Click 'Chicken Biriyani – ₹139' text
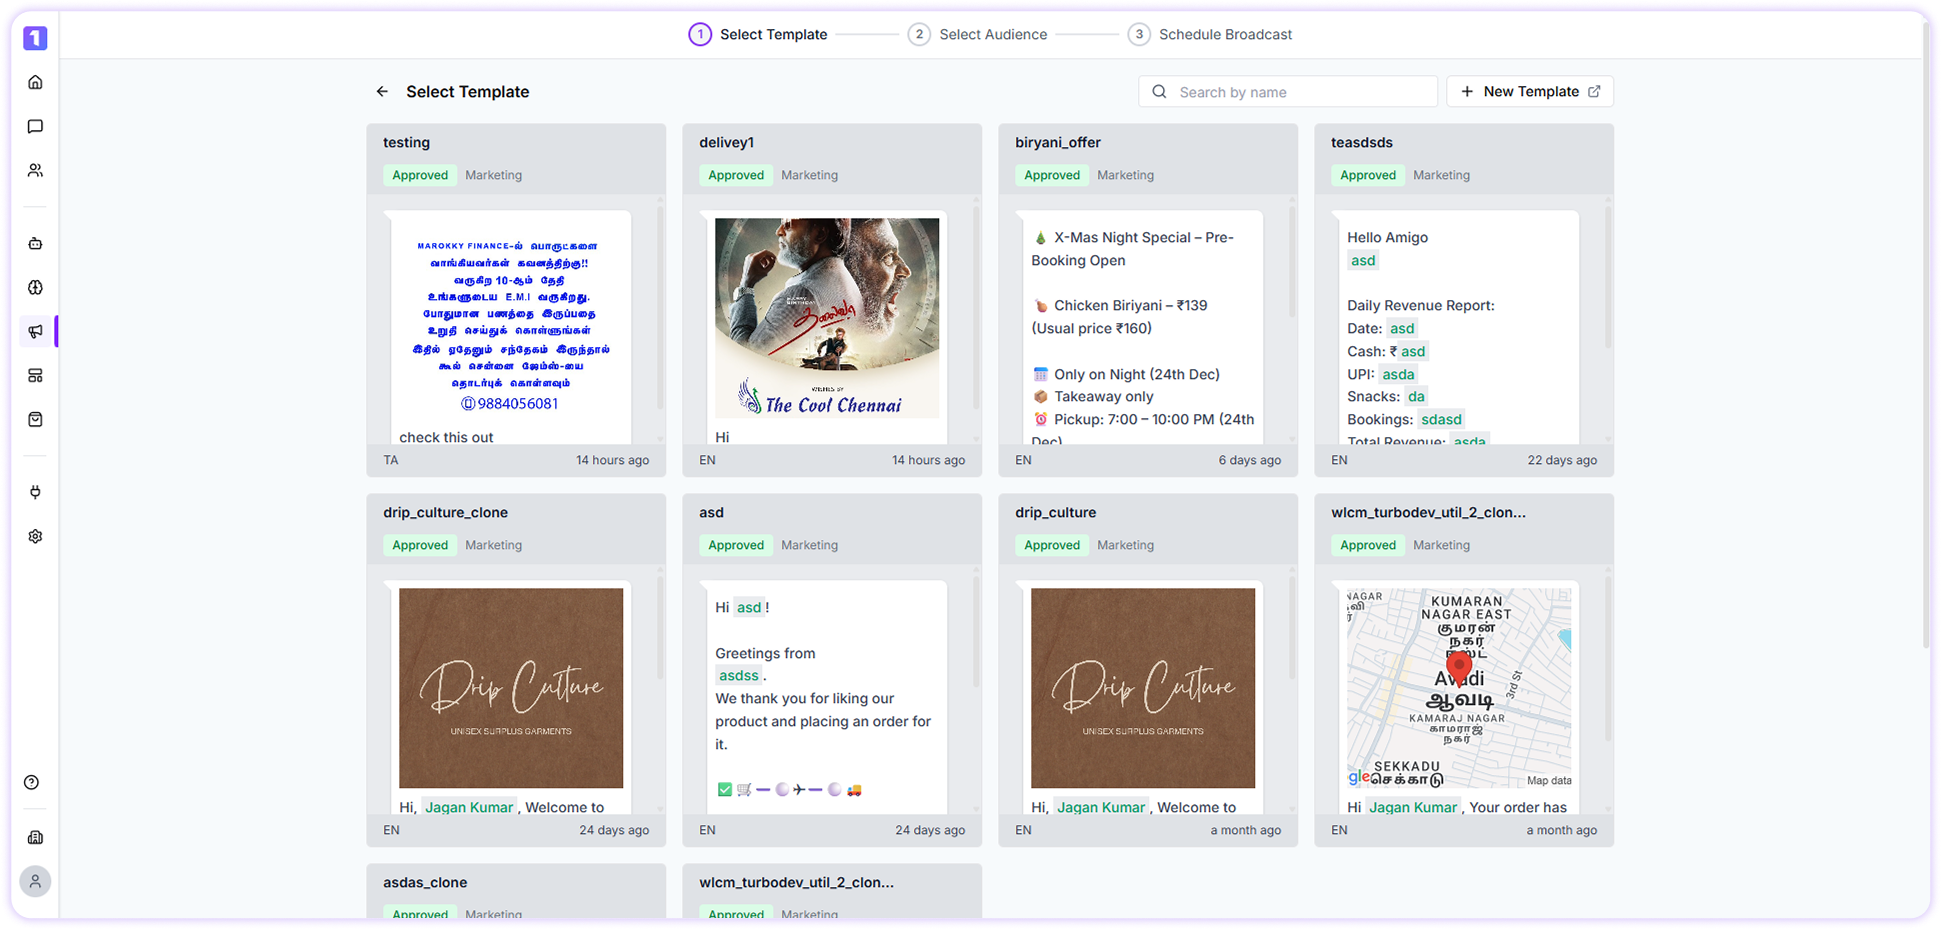1942x930 pixels. pos(1130,305)
